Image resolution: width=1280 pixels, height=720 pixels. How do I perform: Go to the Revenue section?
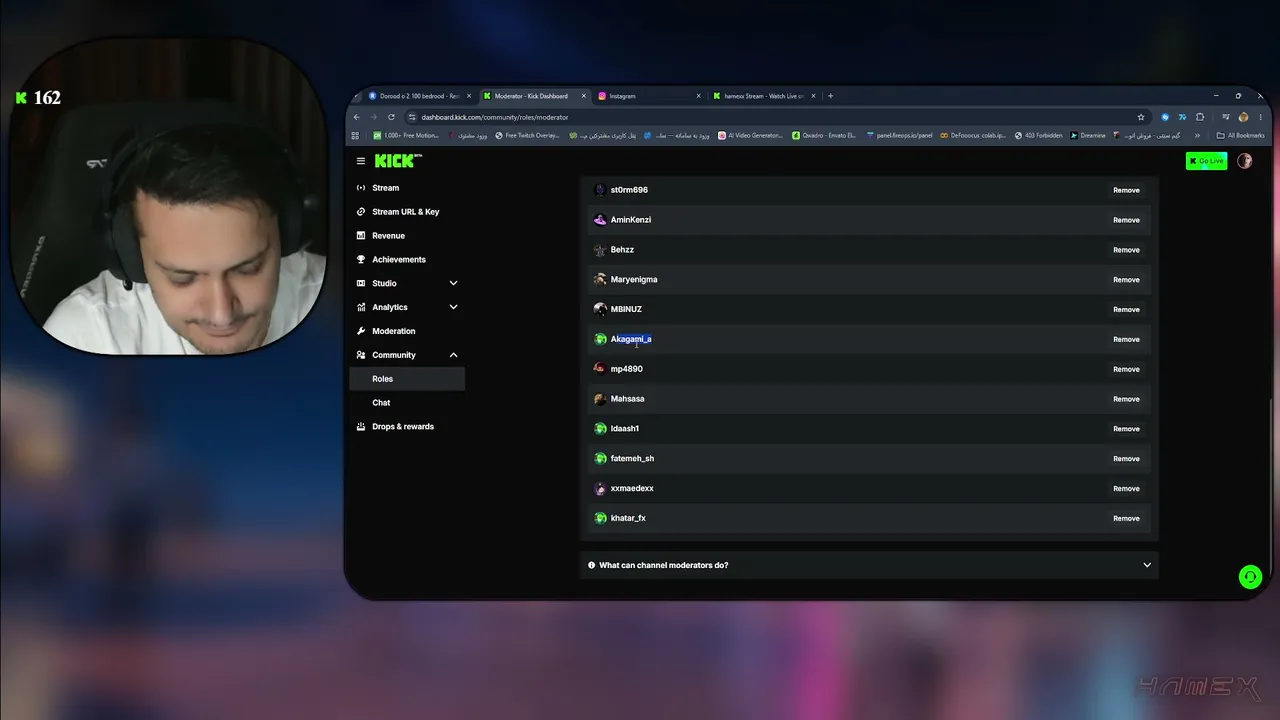click(388, 236)
